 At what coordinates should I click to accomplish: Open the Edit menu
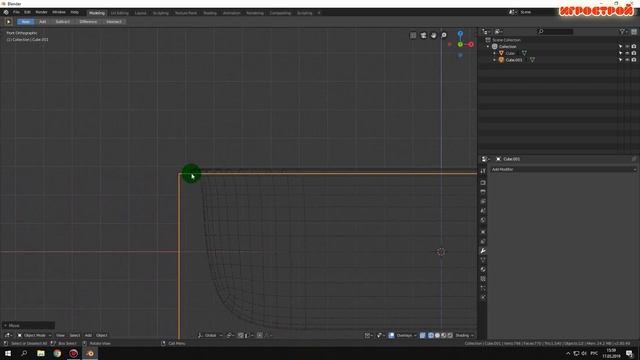[x=27, y=13]
